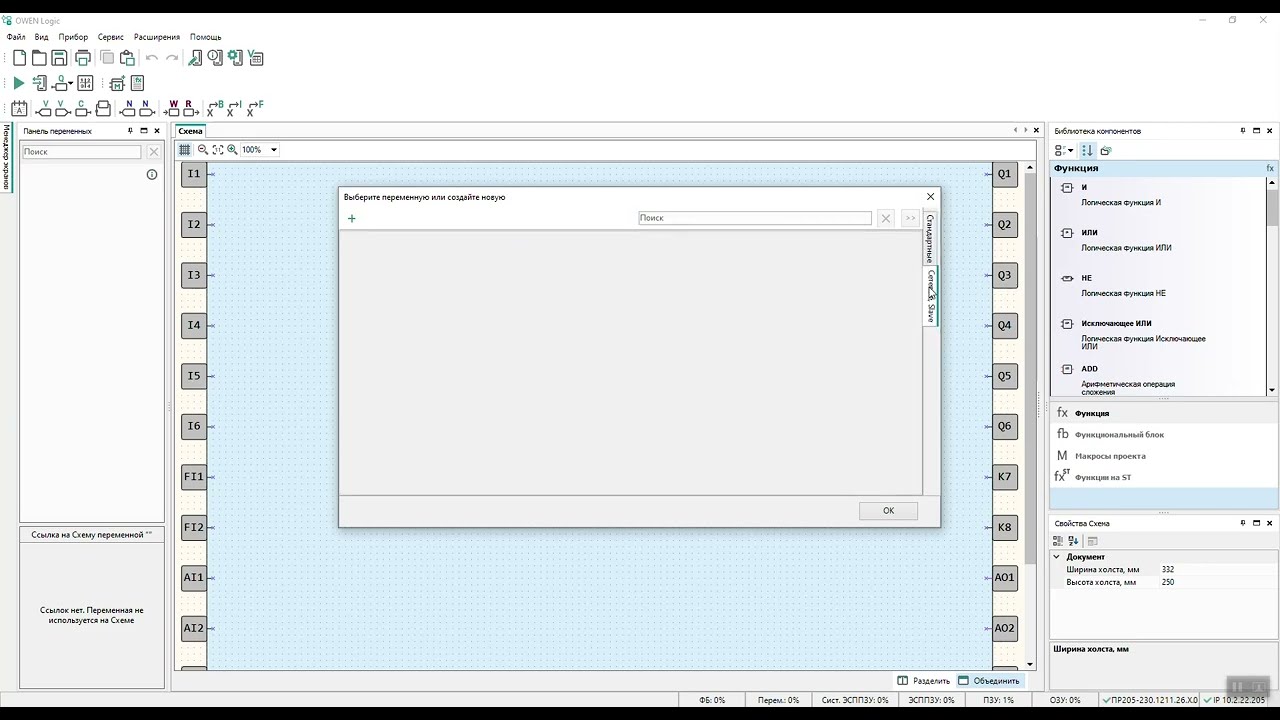The width and height of the screenshot is (1280, 720).
Task: Select the Функции на ST category
Action: pyautogui.click(x=1103, y=477)
